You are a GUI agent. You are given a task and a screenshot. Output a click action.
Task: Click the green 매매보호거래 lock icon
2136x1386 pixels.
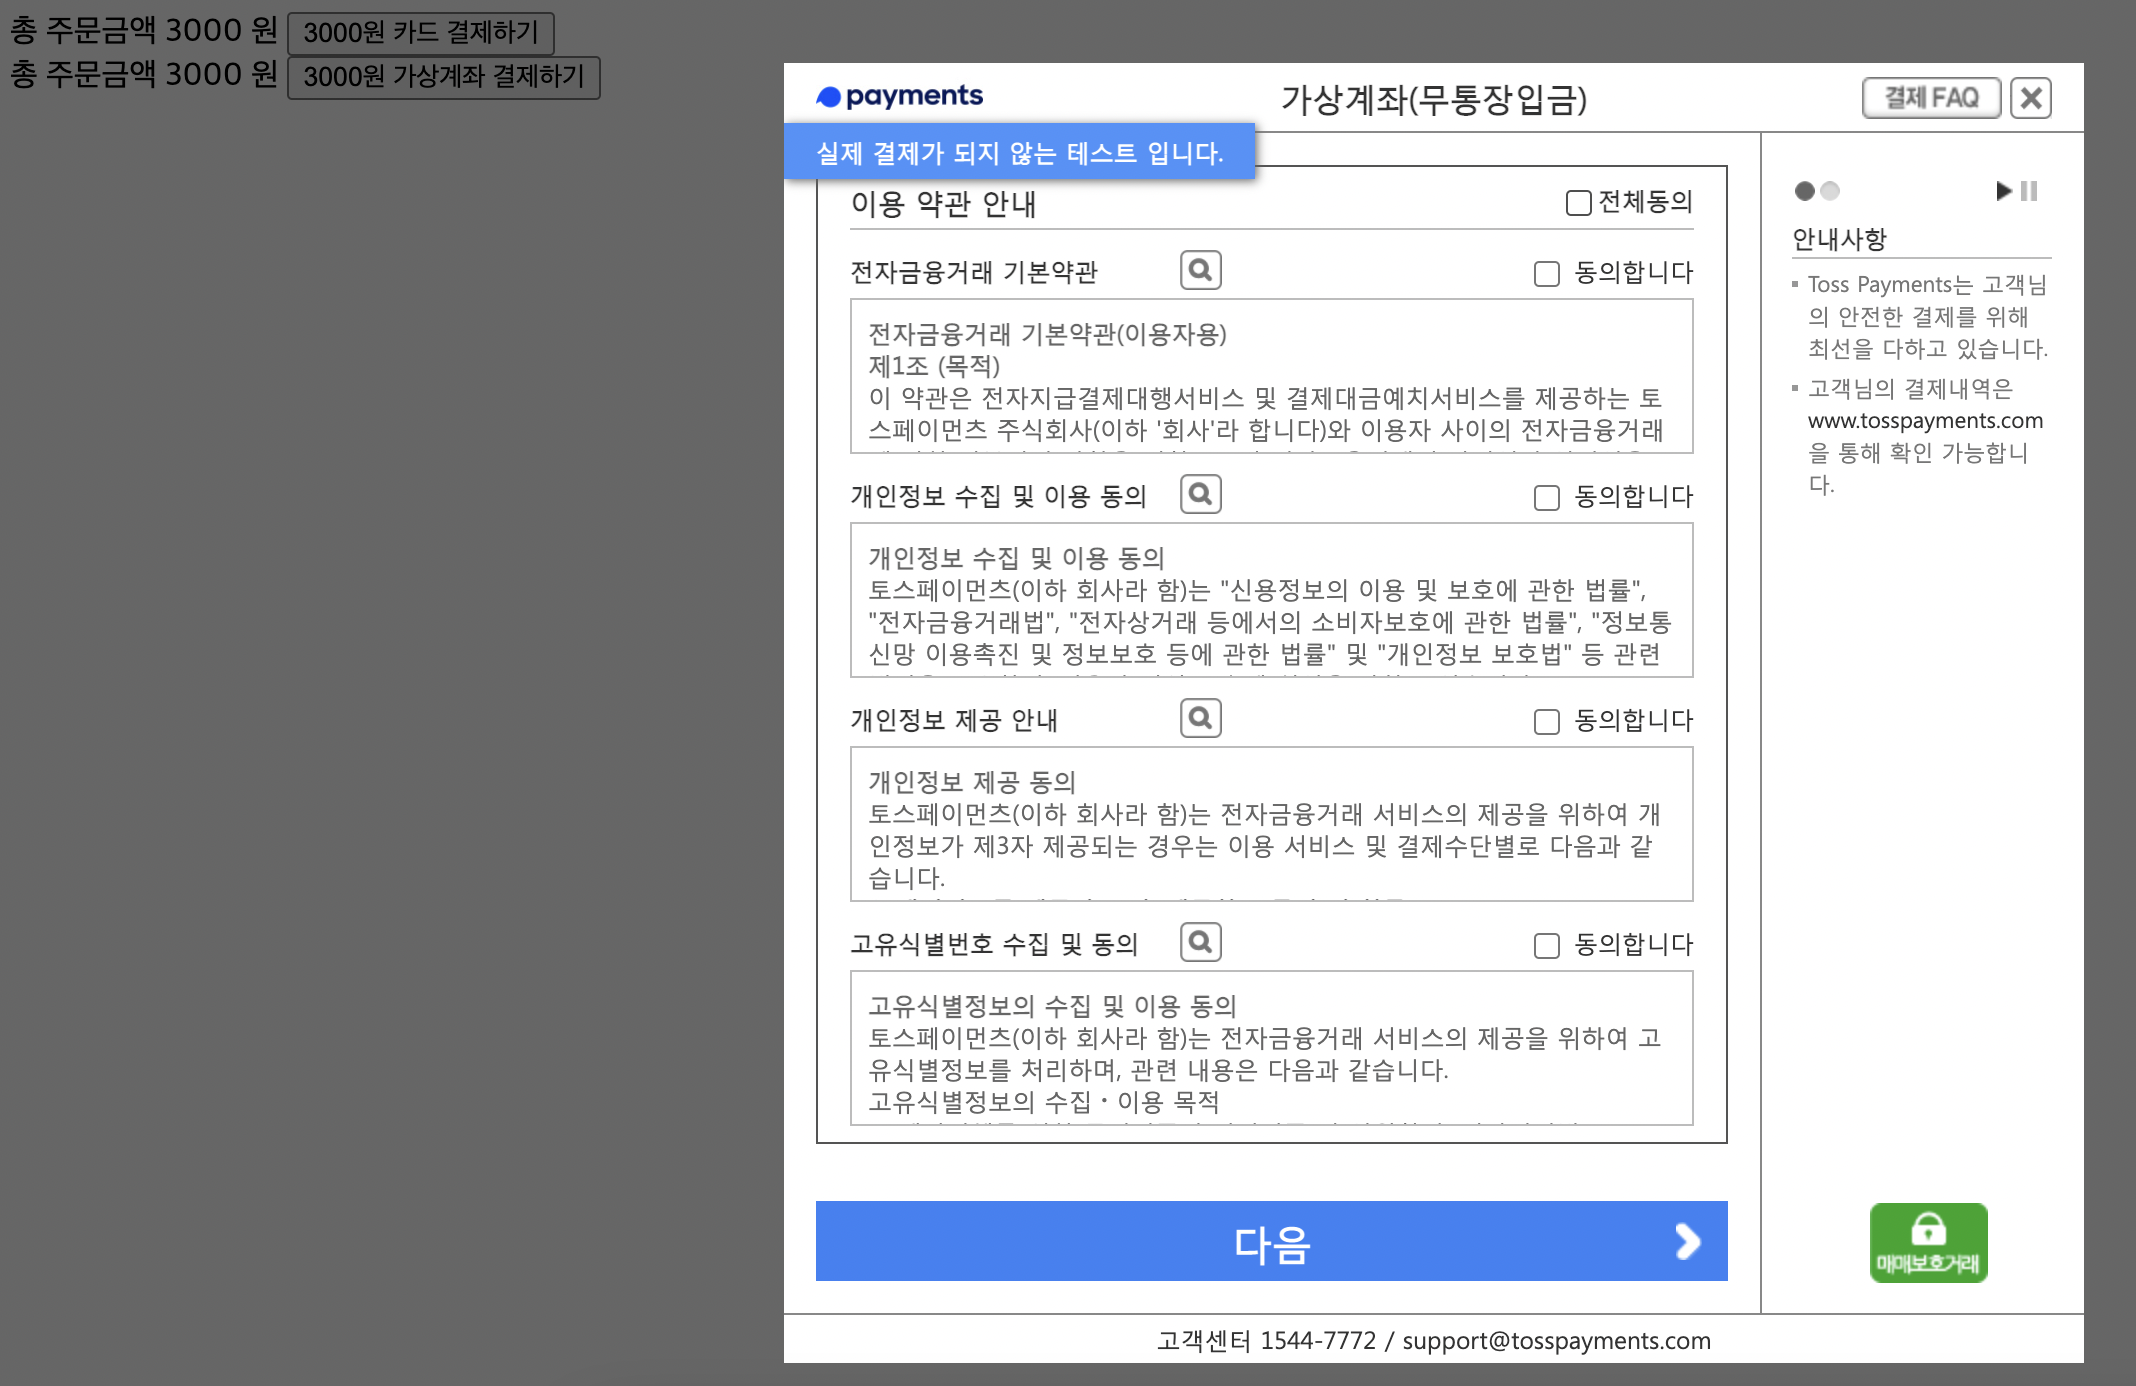[x=1928, y=1242]
